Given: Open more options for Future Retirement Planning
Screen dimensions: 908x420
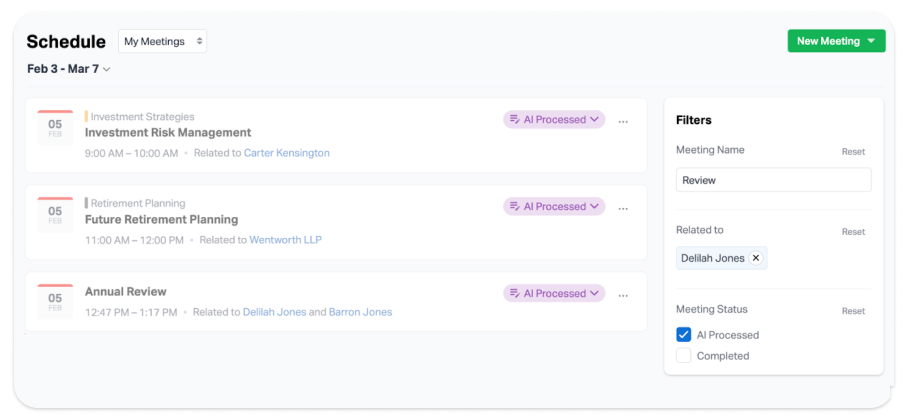Looking at the screenshot, I should (623, 208).
